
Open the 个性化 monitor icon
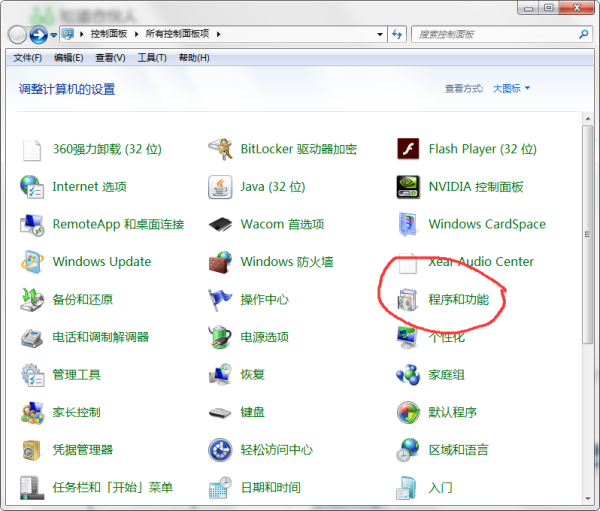pyautogui.click(x=407, y=337)
